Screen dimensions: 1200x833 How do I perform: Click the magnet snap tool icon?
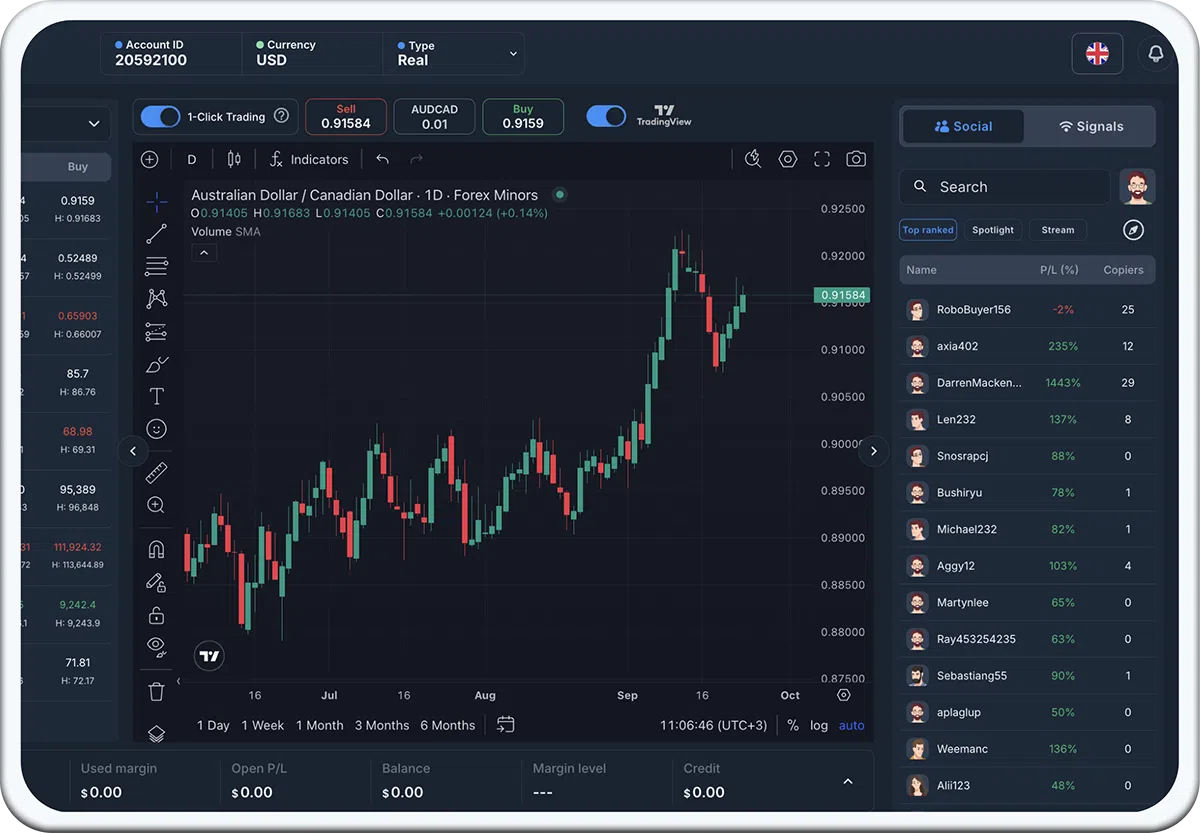pos(156,549)
